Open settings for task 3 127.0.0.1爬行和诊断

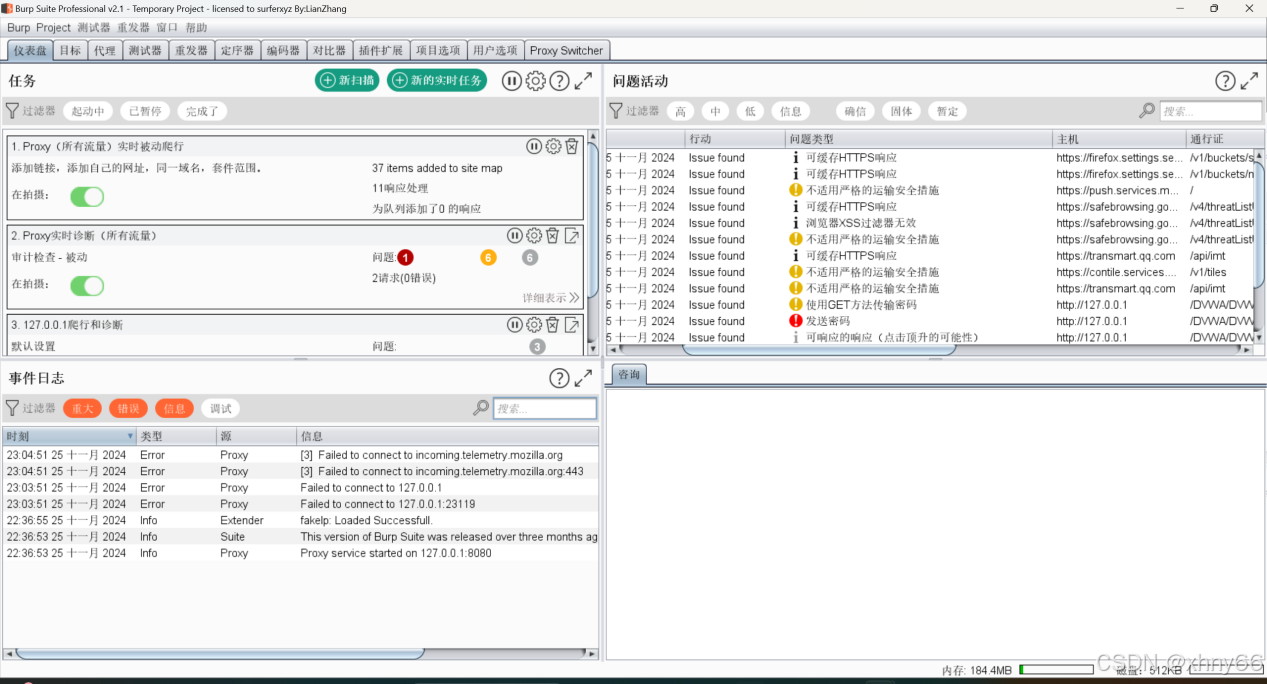534,324
